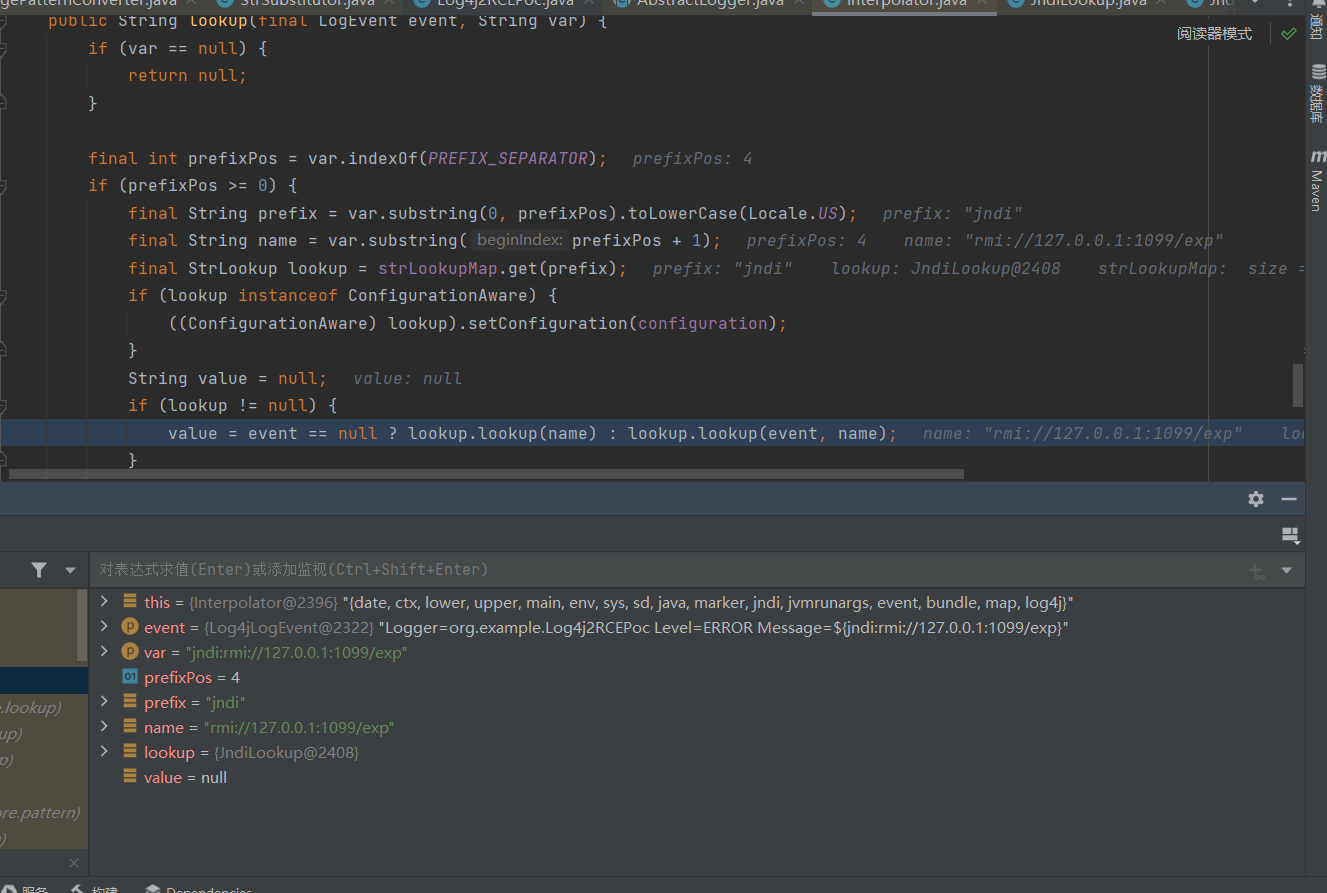Expand the 'prefix' variable node
Screen dimensions: 1327x893
point(104,702)
